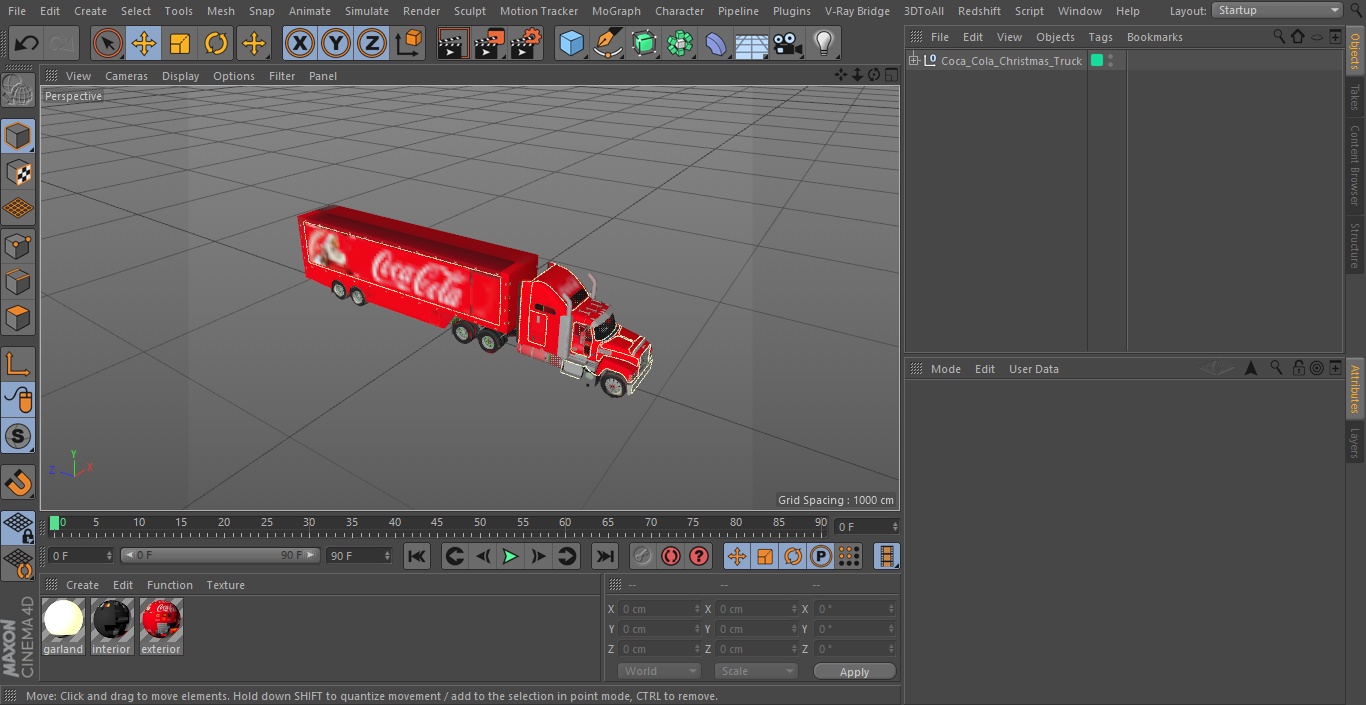Open Object Manager Tags menu
The height and width of the screenshot is (705, 1366).
tap(1100, 37)
